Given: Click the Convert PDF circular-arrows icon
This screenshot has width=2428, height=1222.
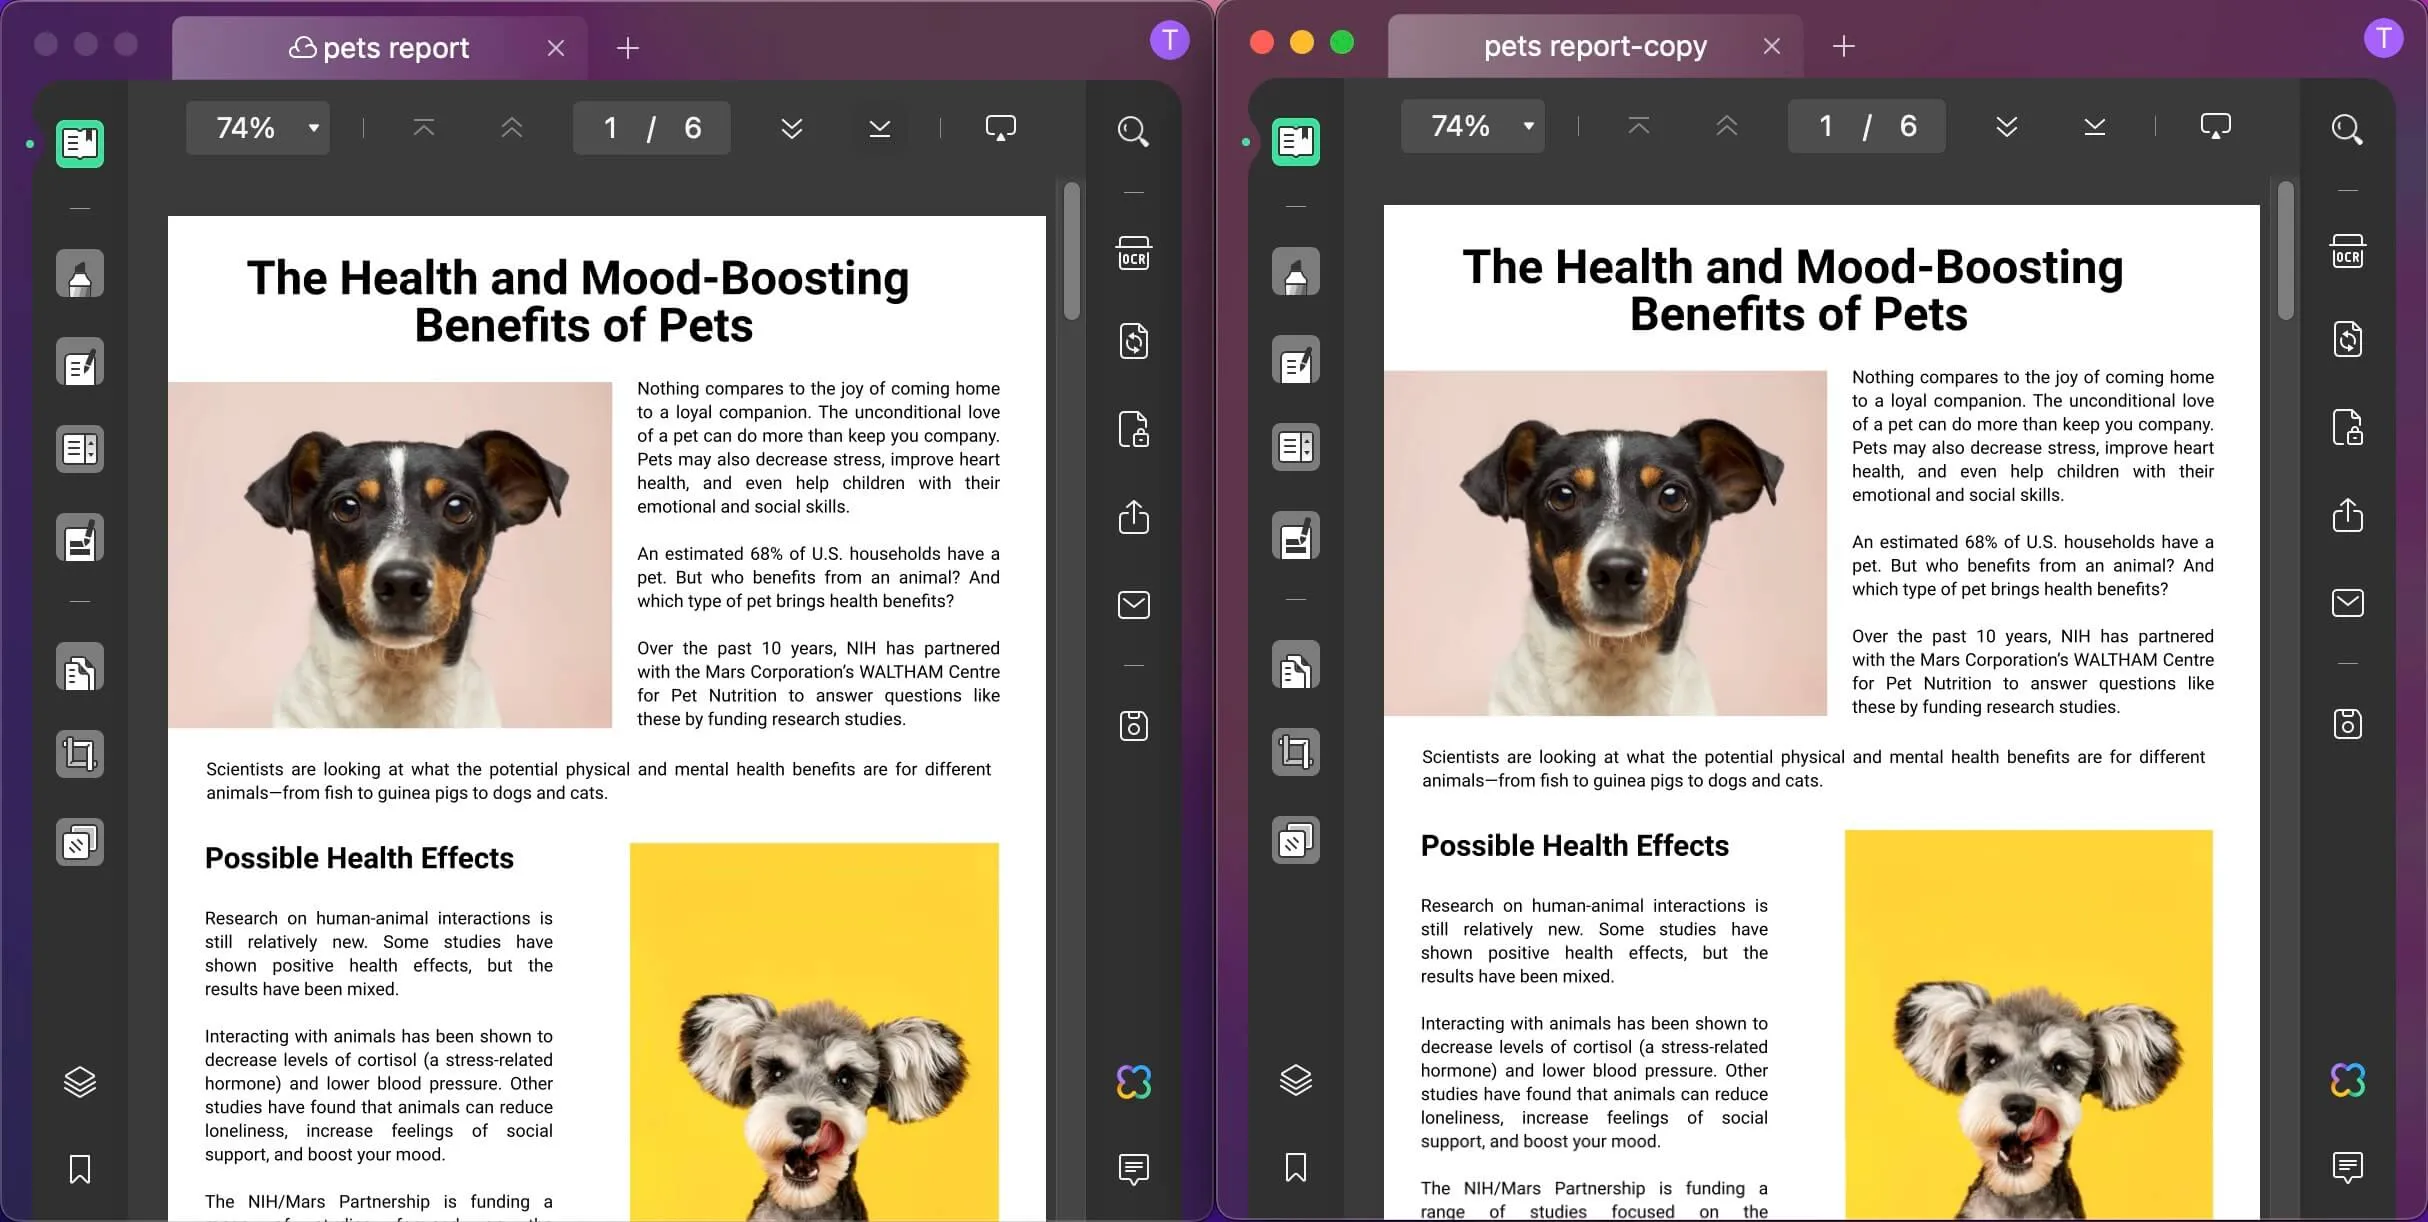Looking at the screenshot, I should pos(1133,341).
